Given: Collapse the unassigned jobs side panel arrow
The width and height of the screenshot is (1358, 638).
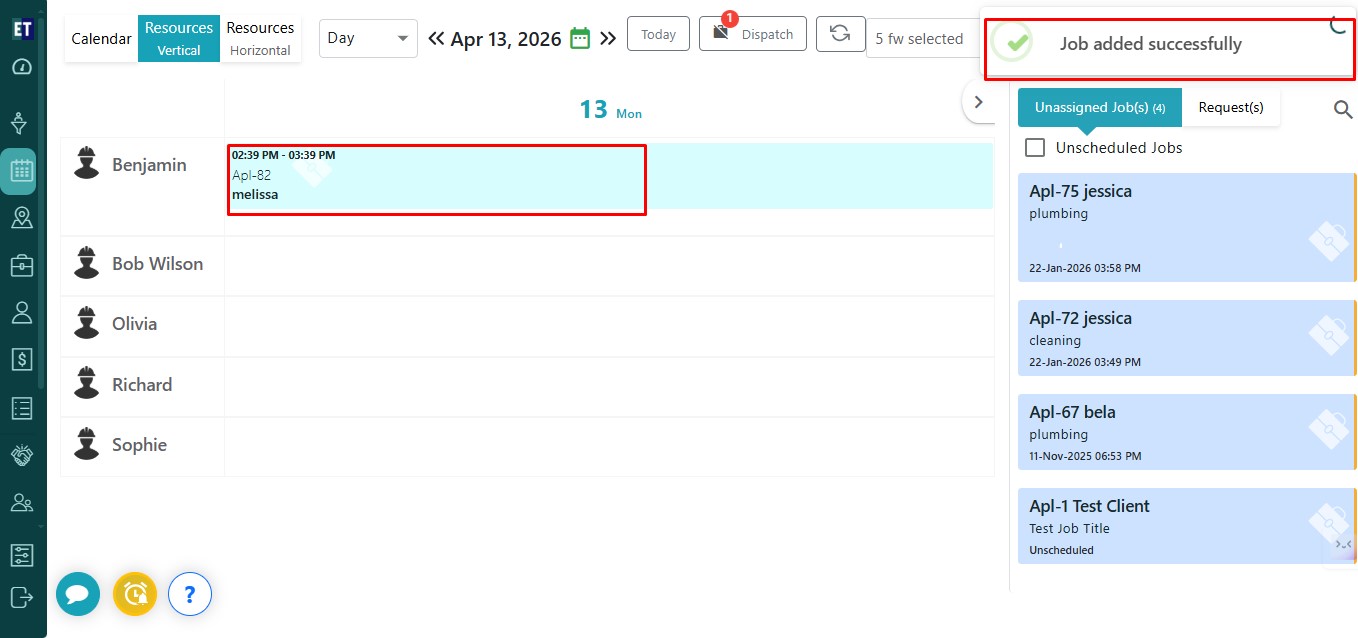Looking at the screenshot, I should (x=978, y=102).
